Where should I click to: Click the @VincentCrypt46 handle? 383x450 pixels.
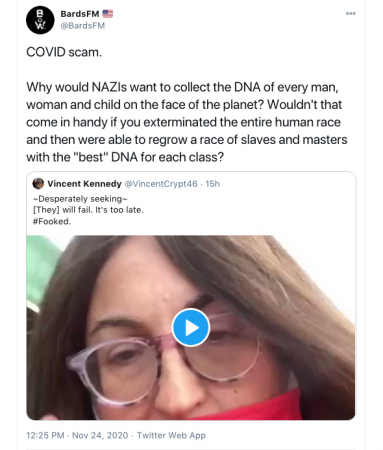click(x=161, y=184)
